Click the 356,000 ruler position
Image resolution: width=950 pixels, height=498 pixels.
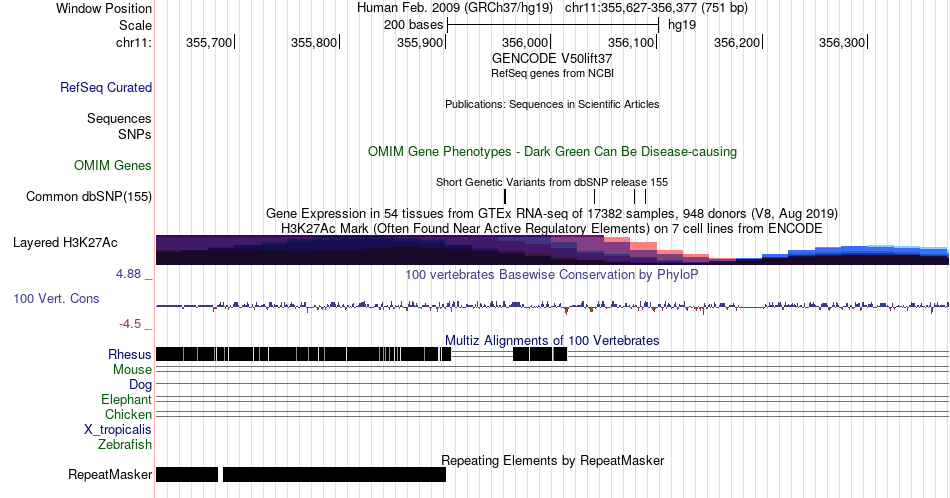click(x=525, y=42)
